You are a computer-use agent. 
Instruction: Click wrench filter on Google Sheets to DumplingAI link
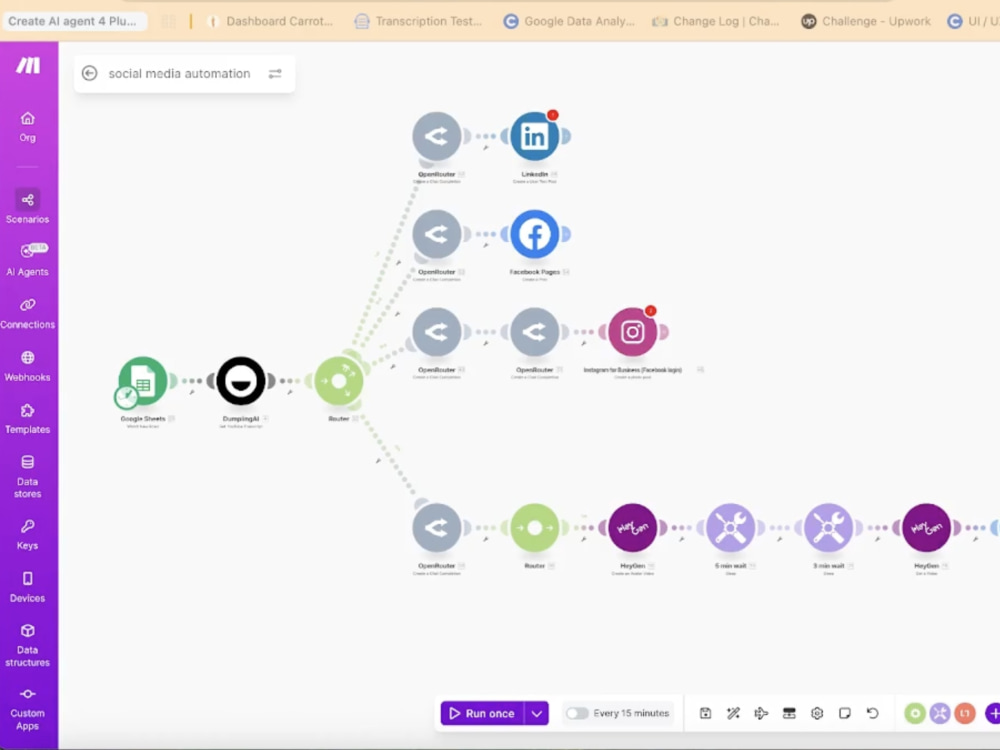192,392
